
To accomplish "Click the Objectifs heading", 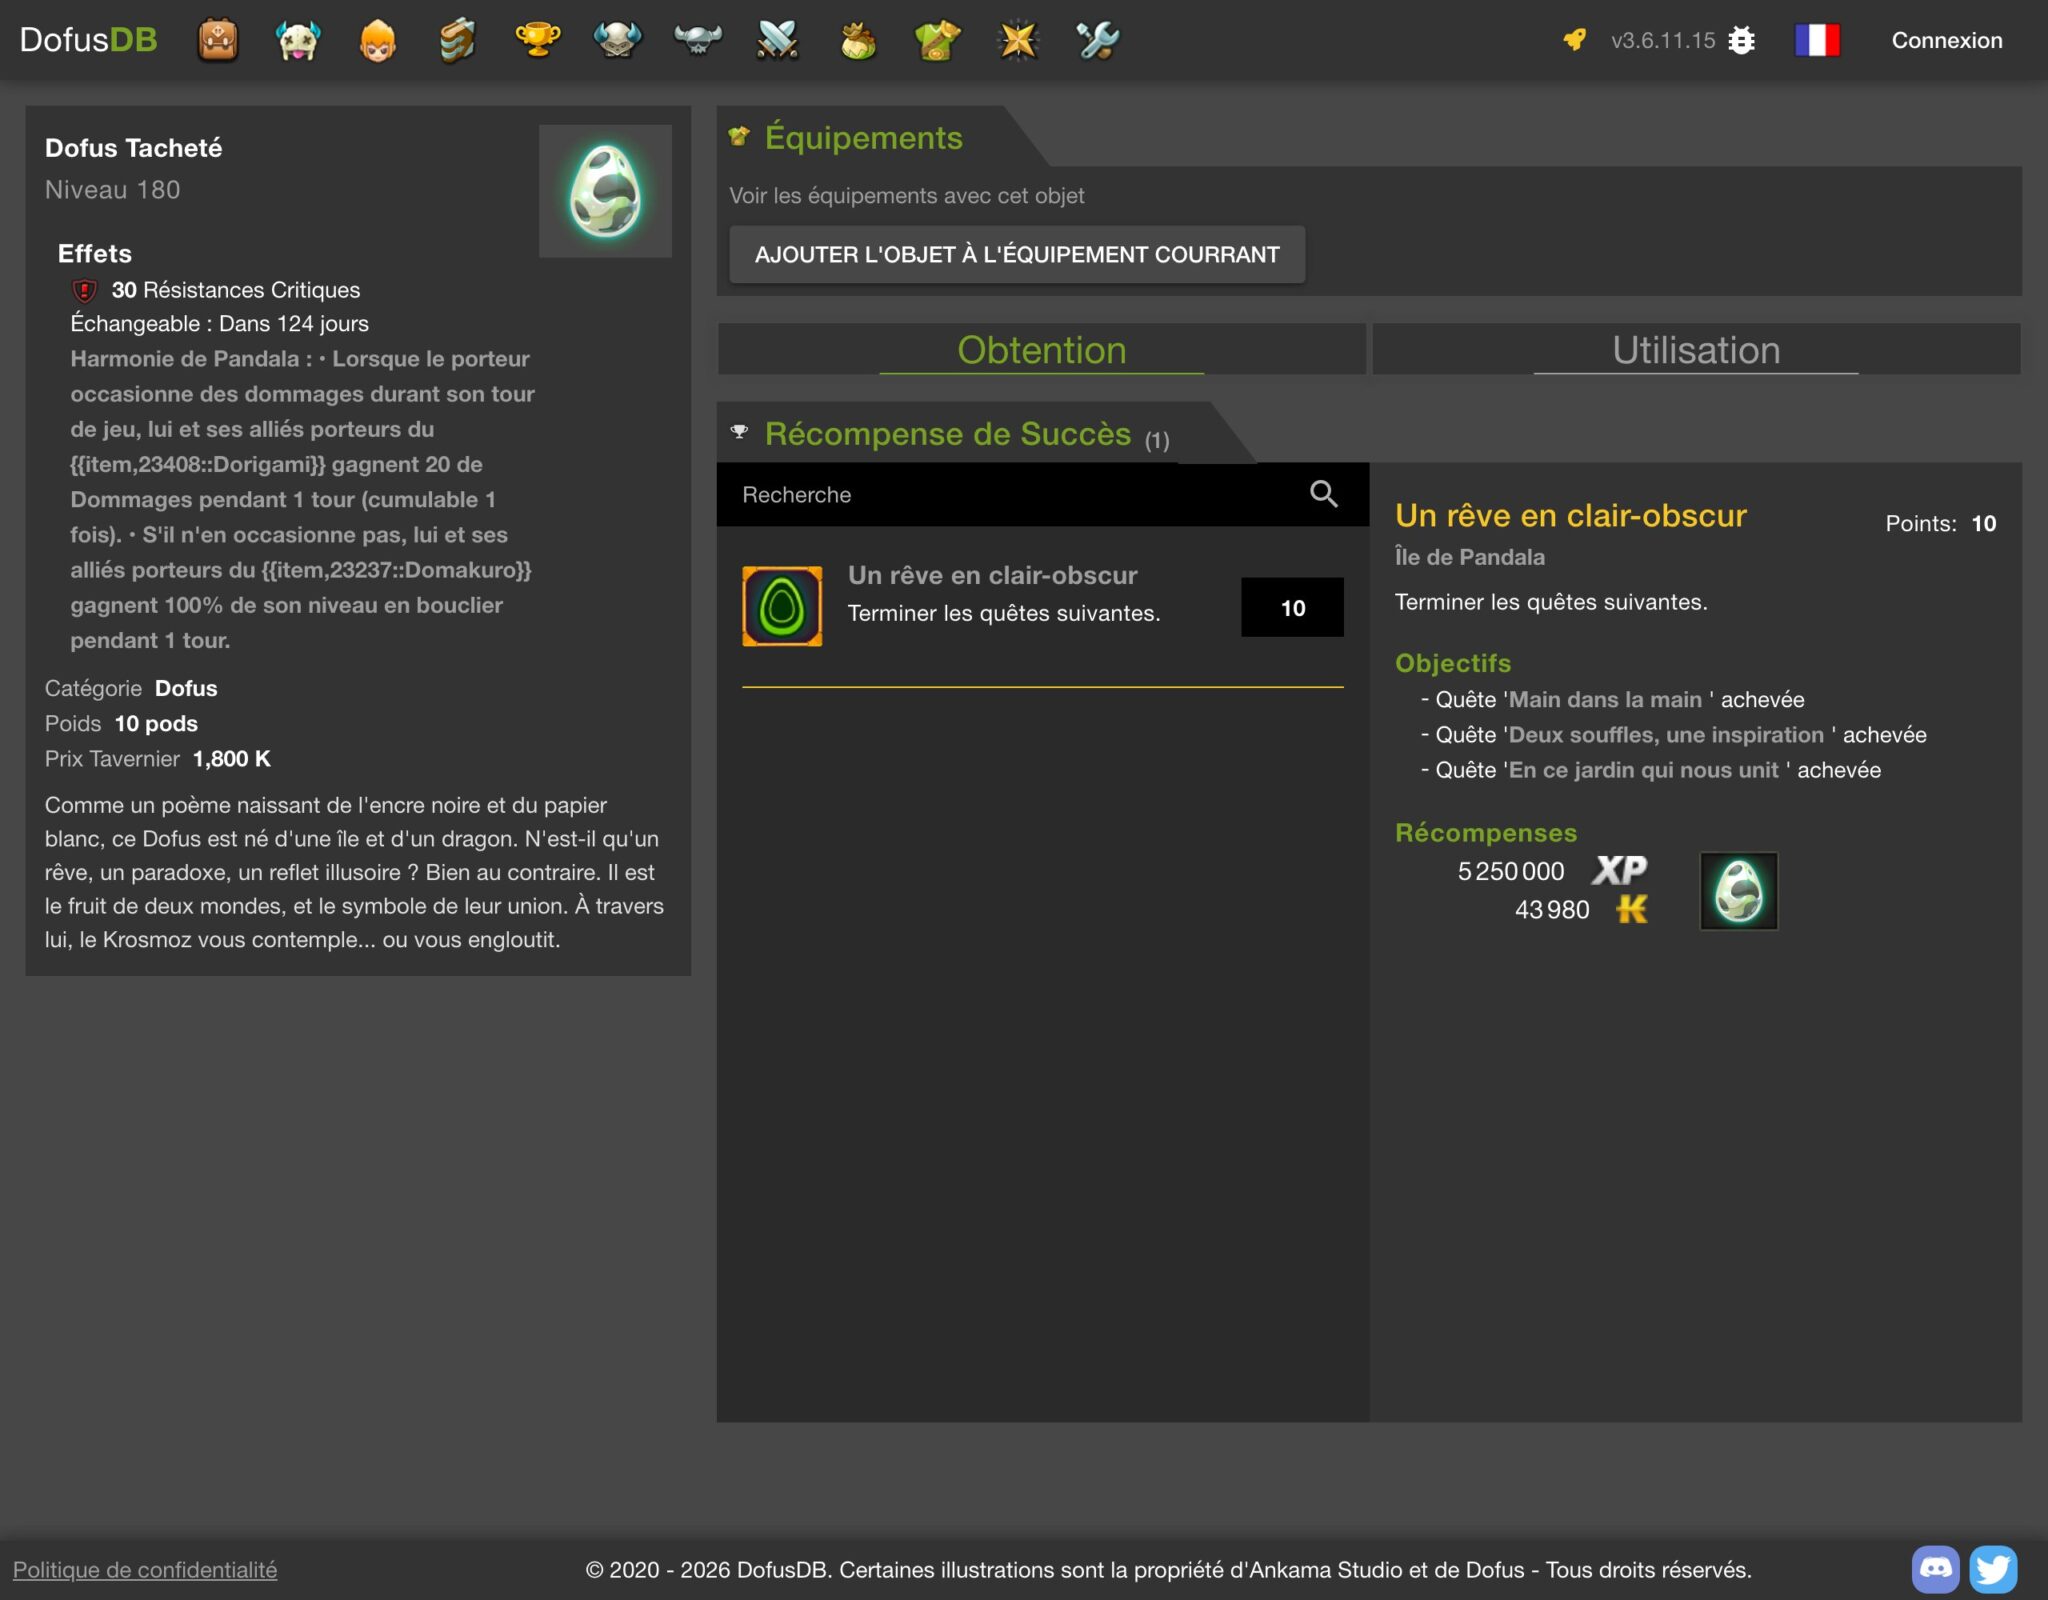I will point(1453,663).
